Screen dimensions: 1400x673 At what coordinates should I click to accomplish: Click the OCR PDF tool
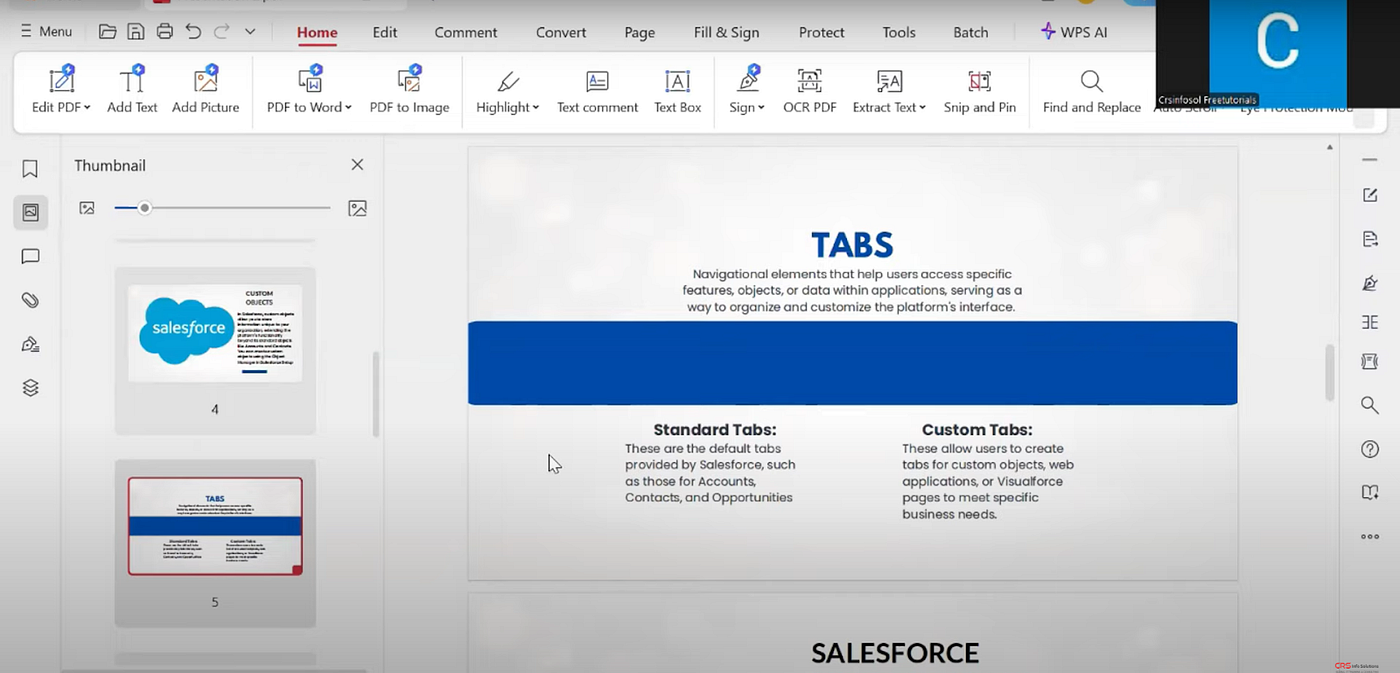810,90
